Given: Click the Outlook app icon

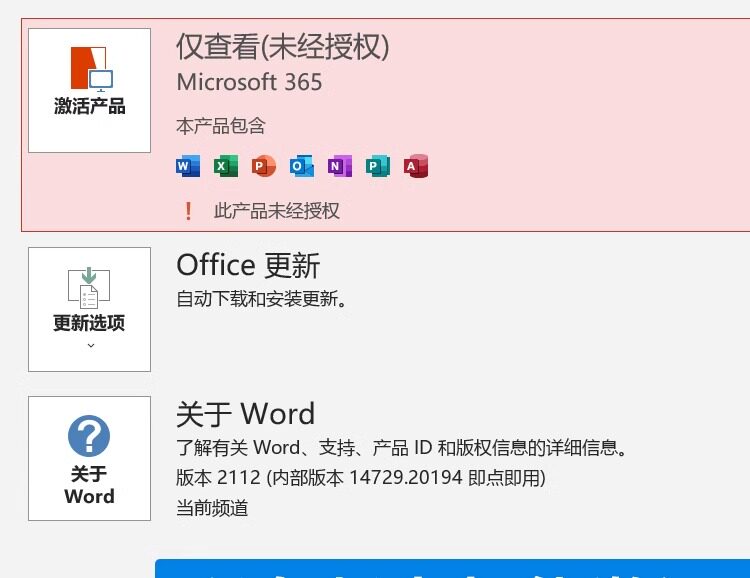Looking at the screenshot, I should click(302, 166).
